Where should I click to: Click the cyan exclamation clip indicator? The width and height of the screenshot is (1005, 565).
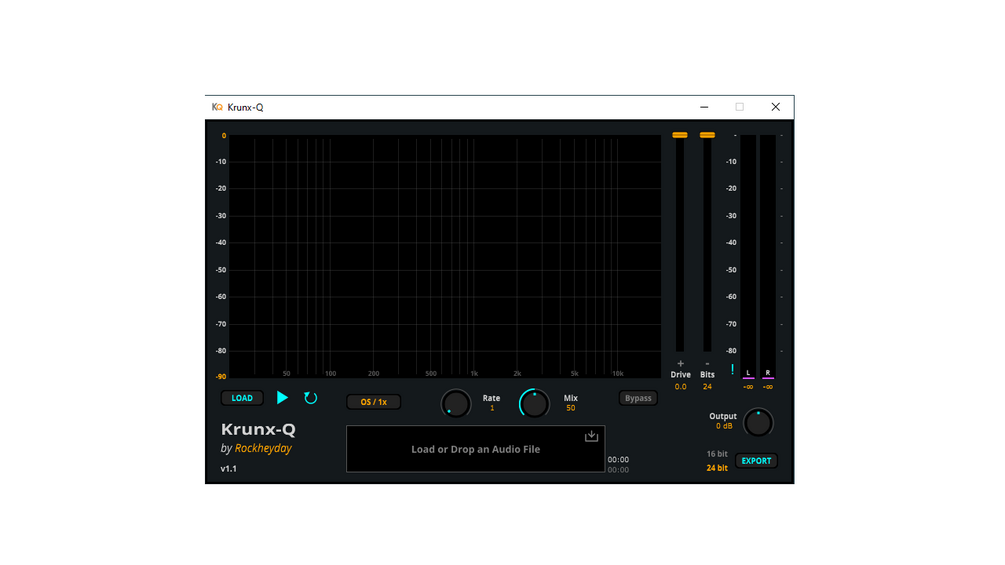click(x=732, y=369)
